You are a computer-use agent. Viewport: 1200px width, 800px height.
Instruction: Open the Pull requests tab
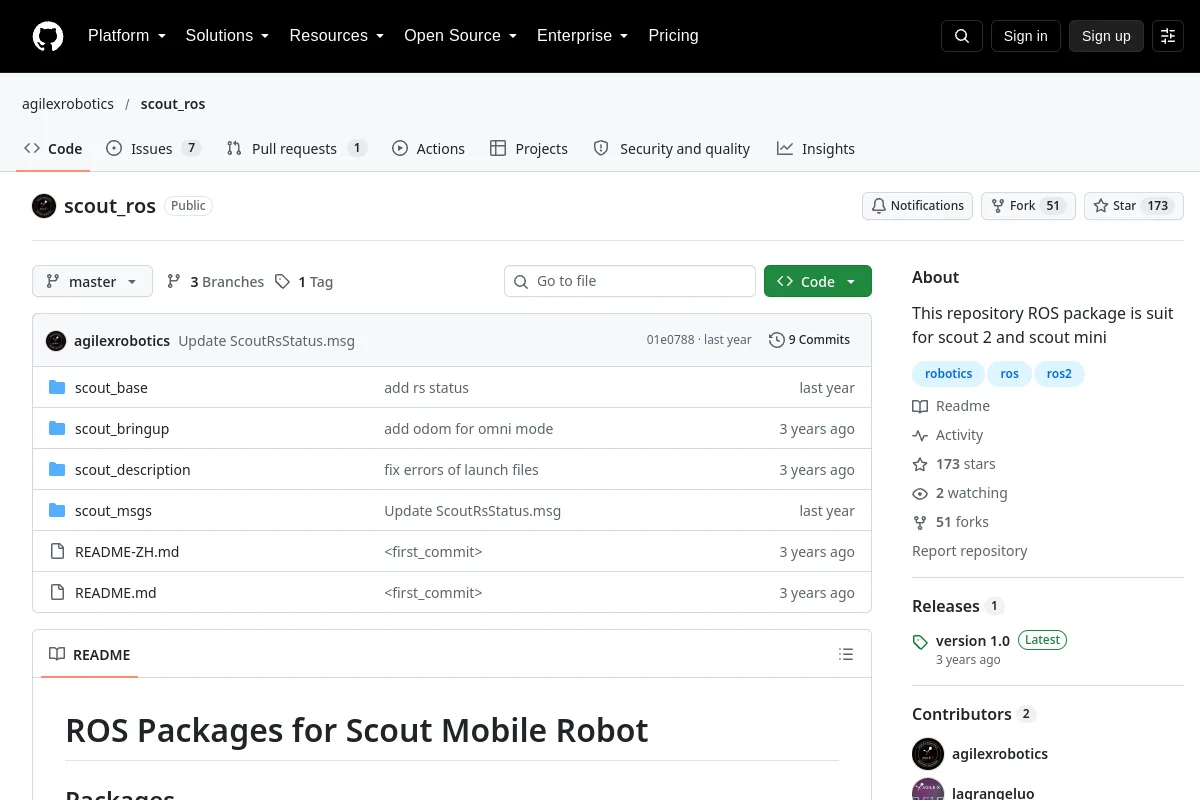point(297,149)
